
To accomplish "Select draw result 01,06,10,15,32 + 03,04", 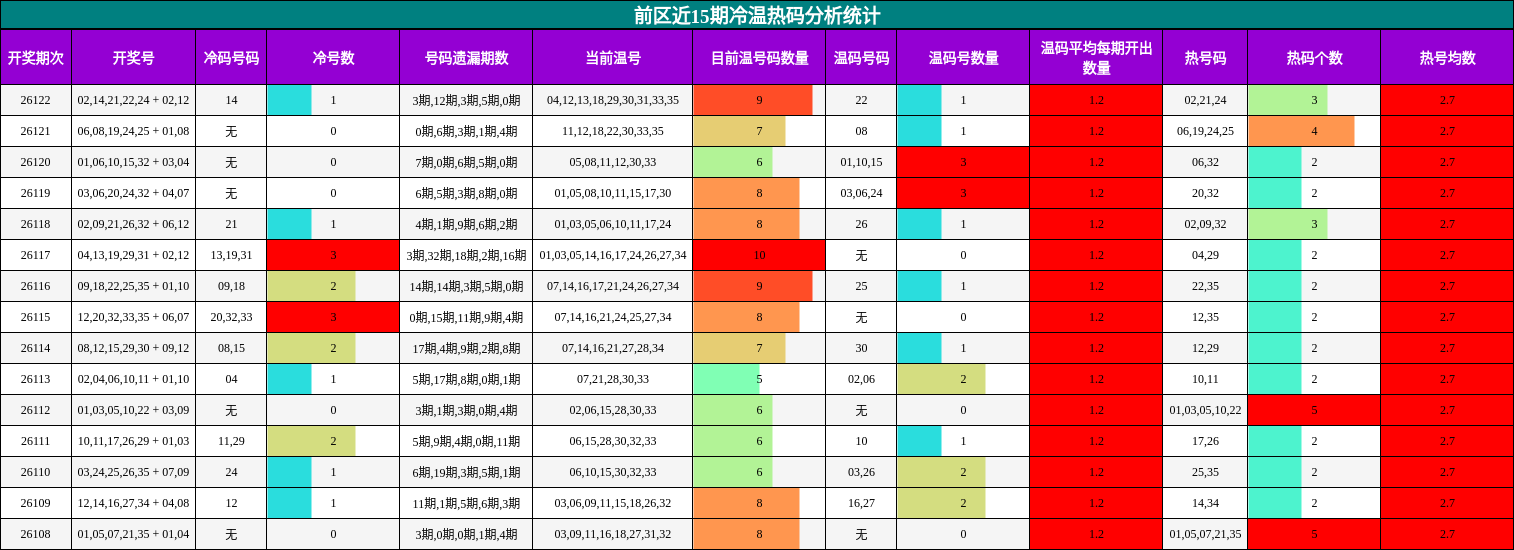I will point(133,162).
